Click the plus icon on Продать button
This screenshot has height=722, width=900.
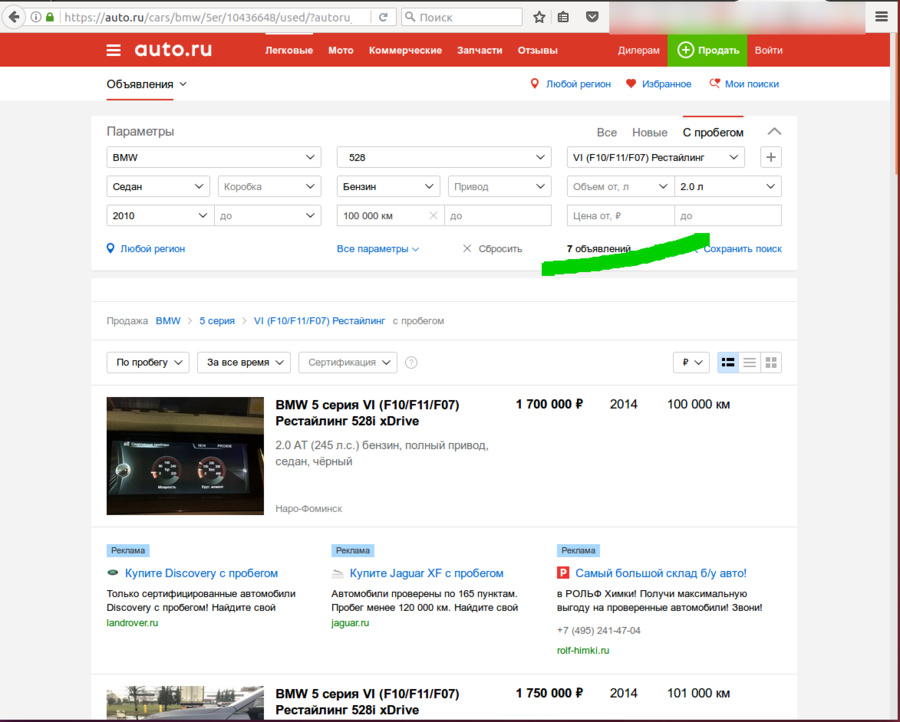(x=685, y=50)
